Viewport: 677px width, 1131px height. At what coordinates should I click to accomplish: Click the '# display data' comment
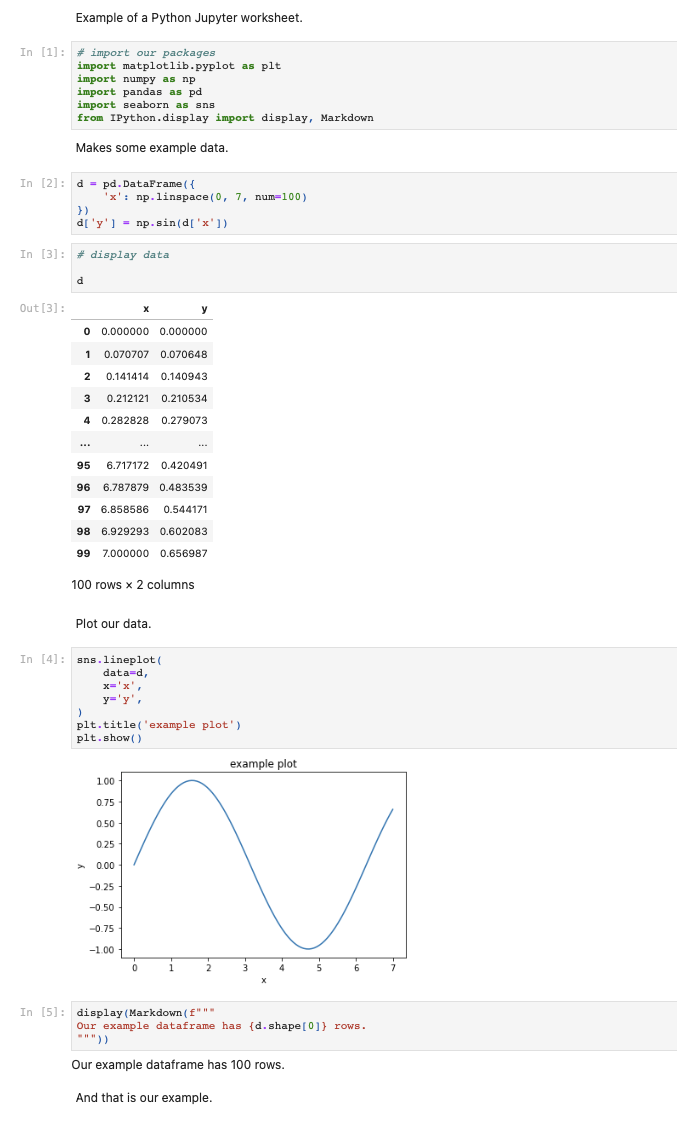(x=123, y=255)
